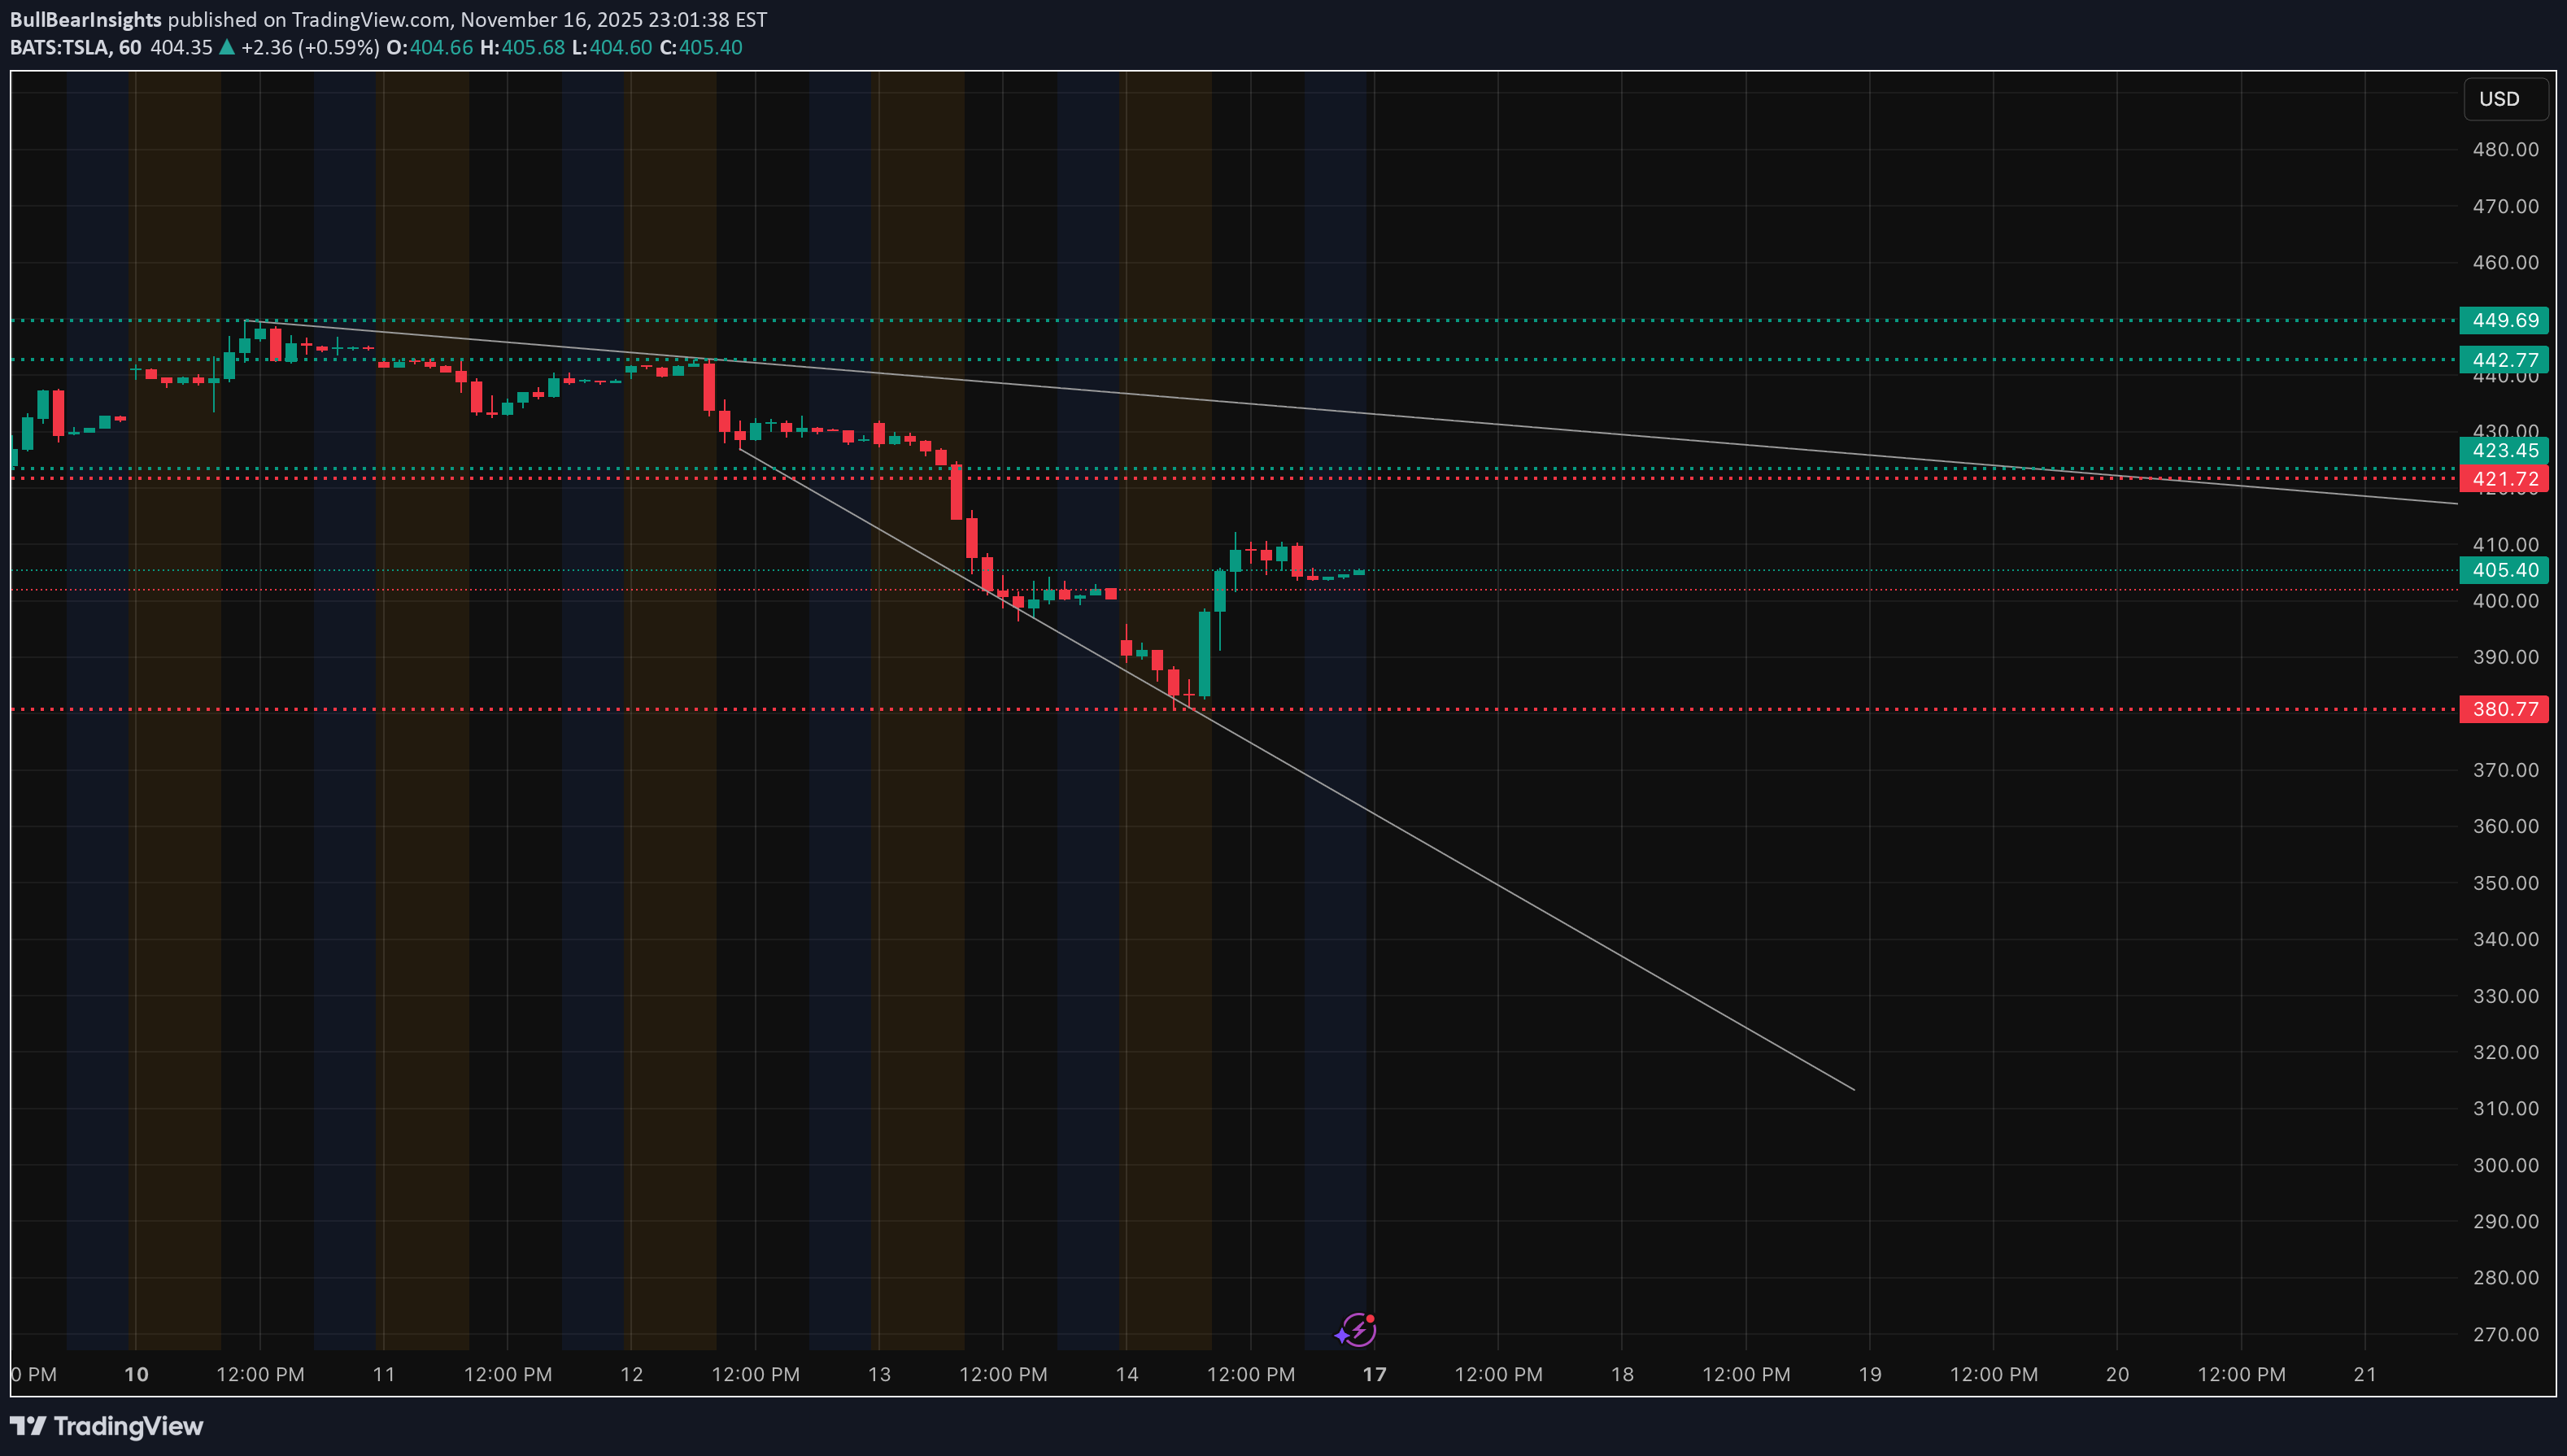The image size is (2567, 1456).
Task: Open the USD currency selector
Action: 2505,98
